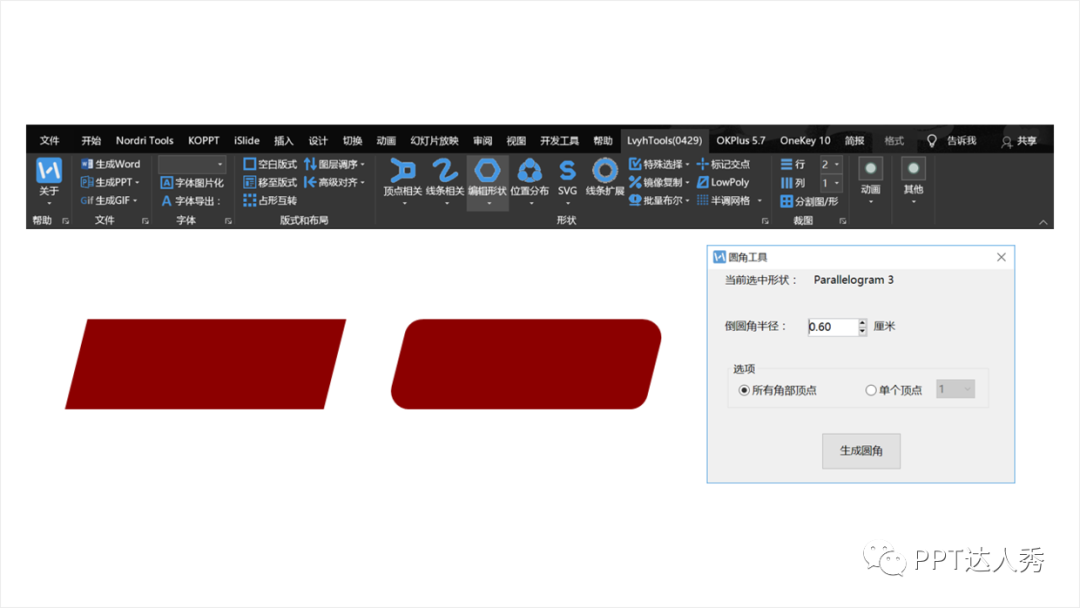1080x608 pixels.
Task: Select the 编辑形状 hexagon shape icon
Action: [487, 170]
